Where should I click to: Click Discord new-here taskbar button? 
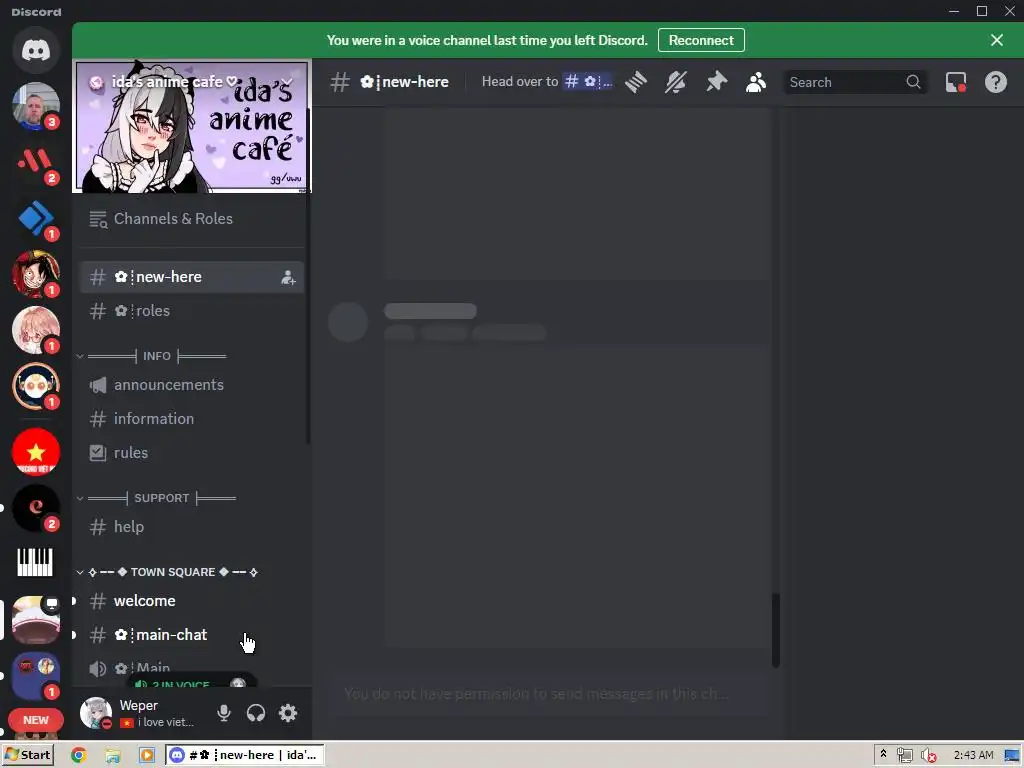point(244,756)
